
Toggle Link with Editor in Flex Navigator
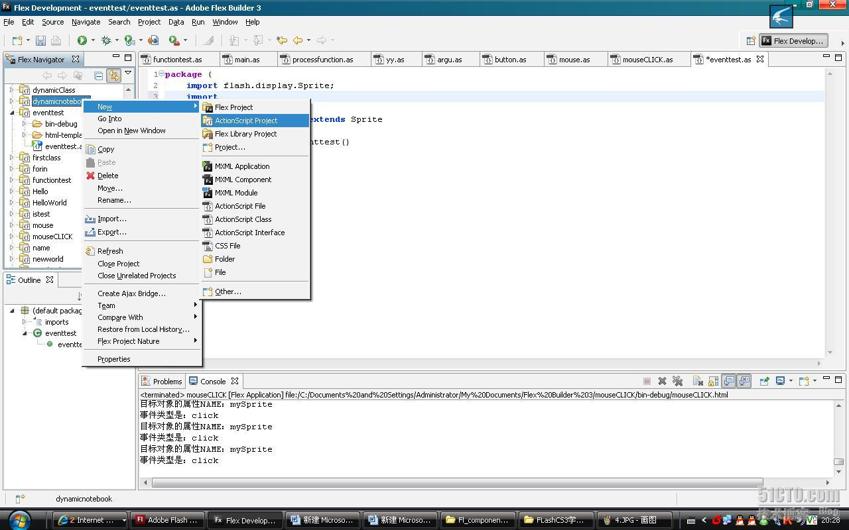click(x=114, y=75)
